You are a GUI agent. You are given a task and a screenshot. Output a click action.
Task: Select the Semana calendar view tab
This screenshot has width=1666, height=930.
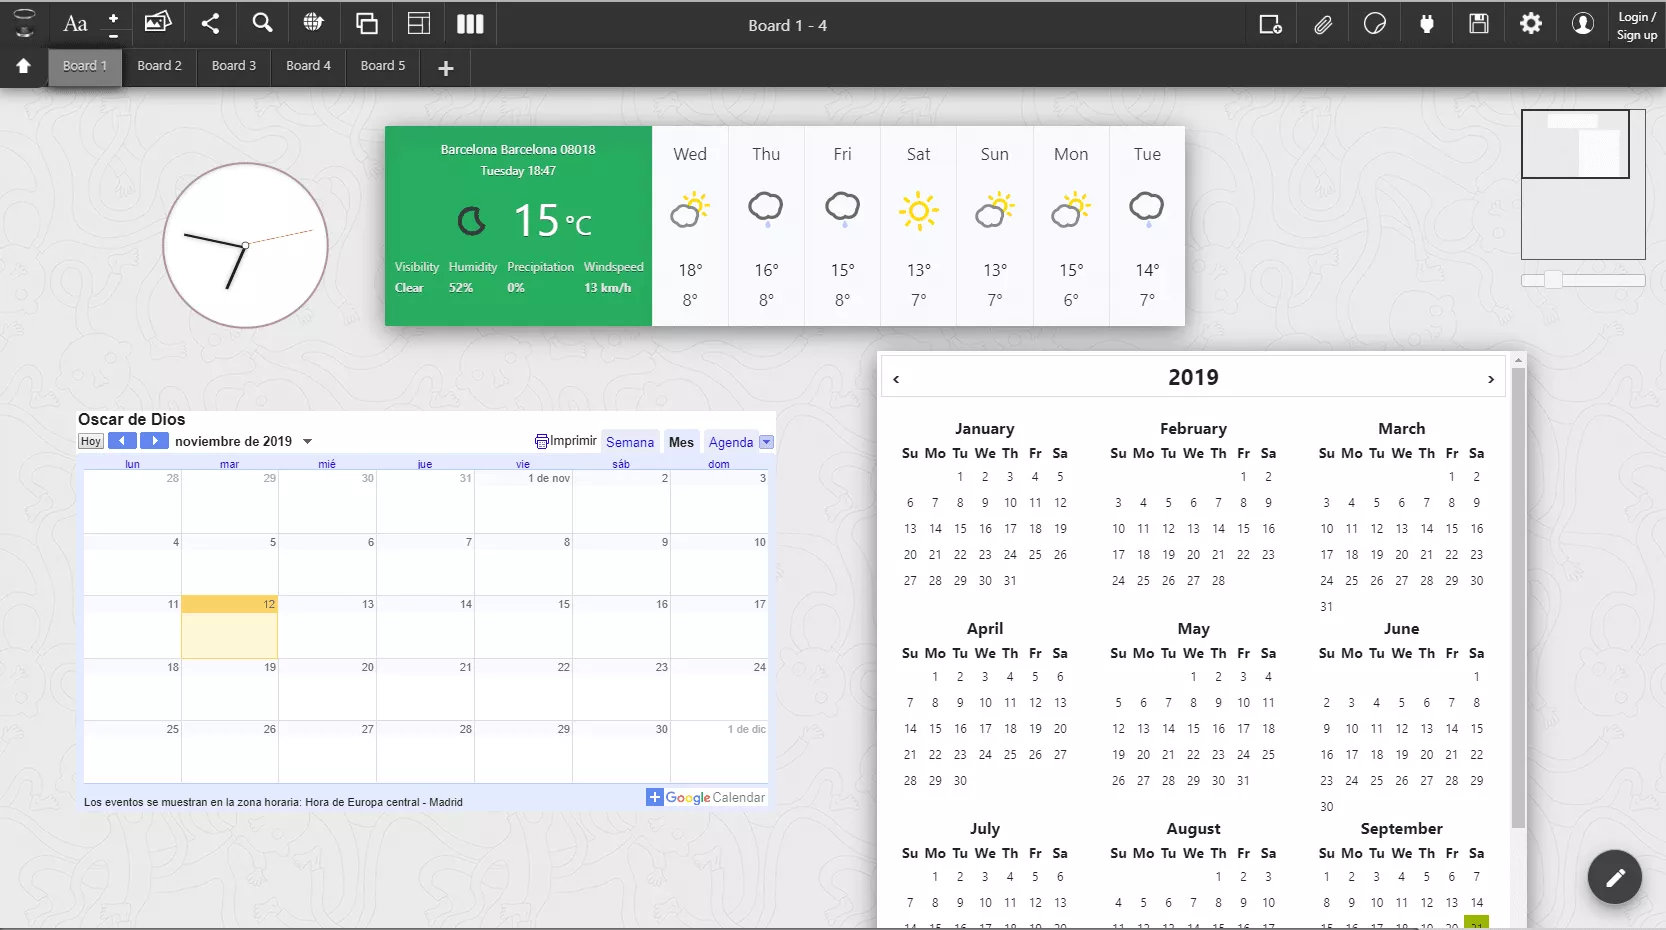click(630, 442)
